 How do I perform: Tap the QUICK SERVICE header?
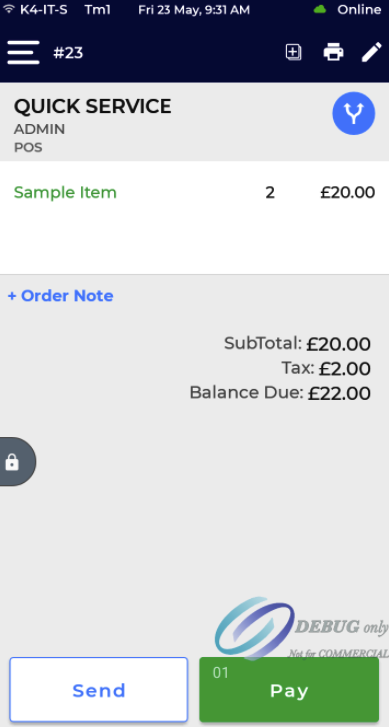[x=93, y=107]
